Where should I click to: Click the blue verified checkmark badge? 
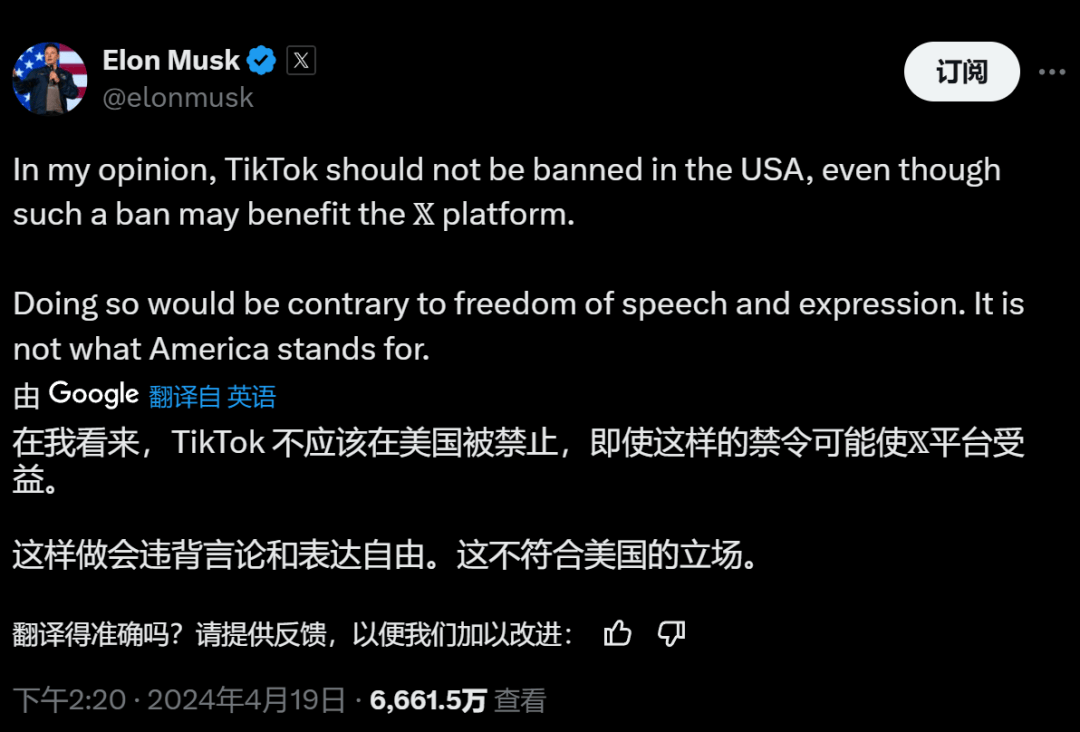click(259, 60)
